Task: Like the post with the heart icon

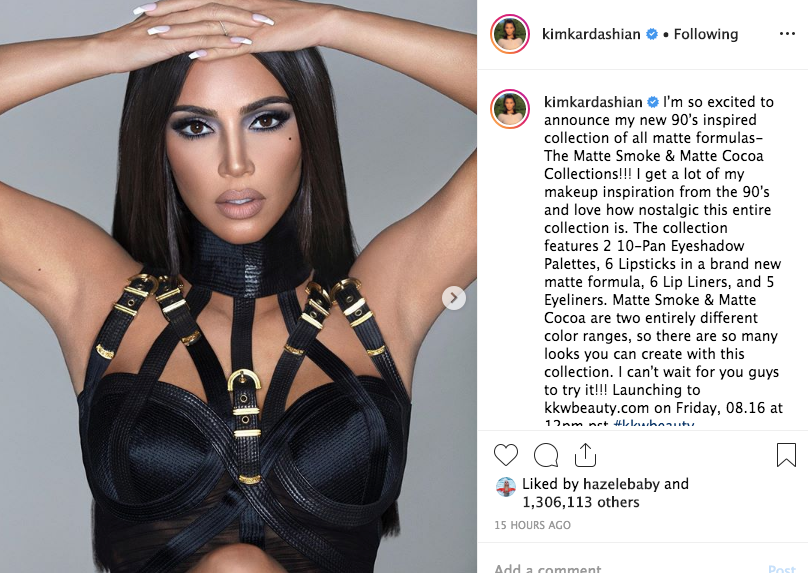Action: (x=506, y=455)
